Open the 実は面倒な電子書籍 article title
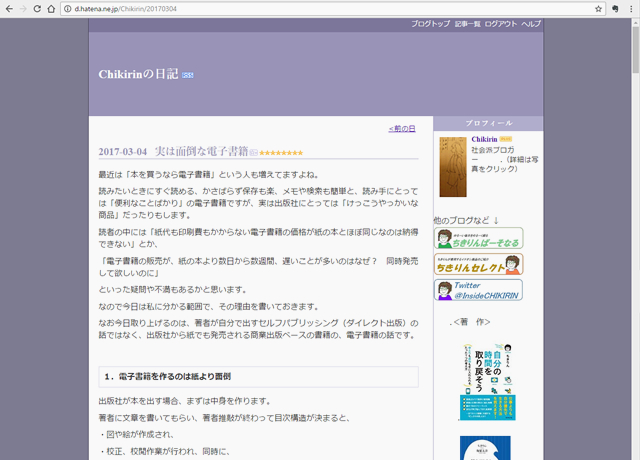The width and height of the screenshot is (640, 460). click(x=201, y=151)
